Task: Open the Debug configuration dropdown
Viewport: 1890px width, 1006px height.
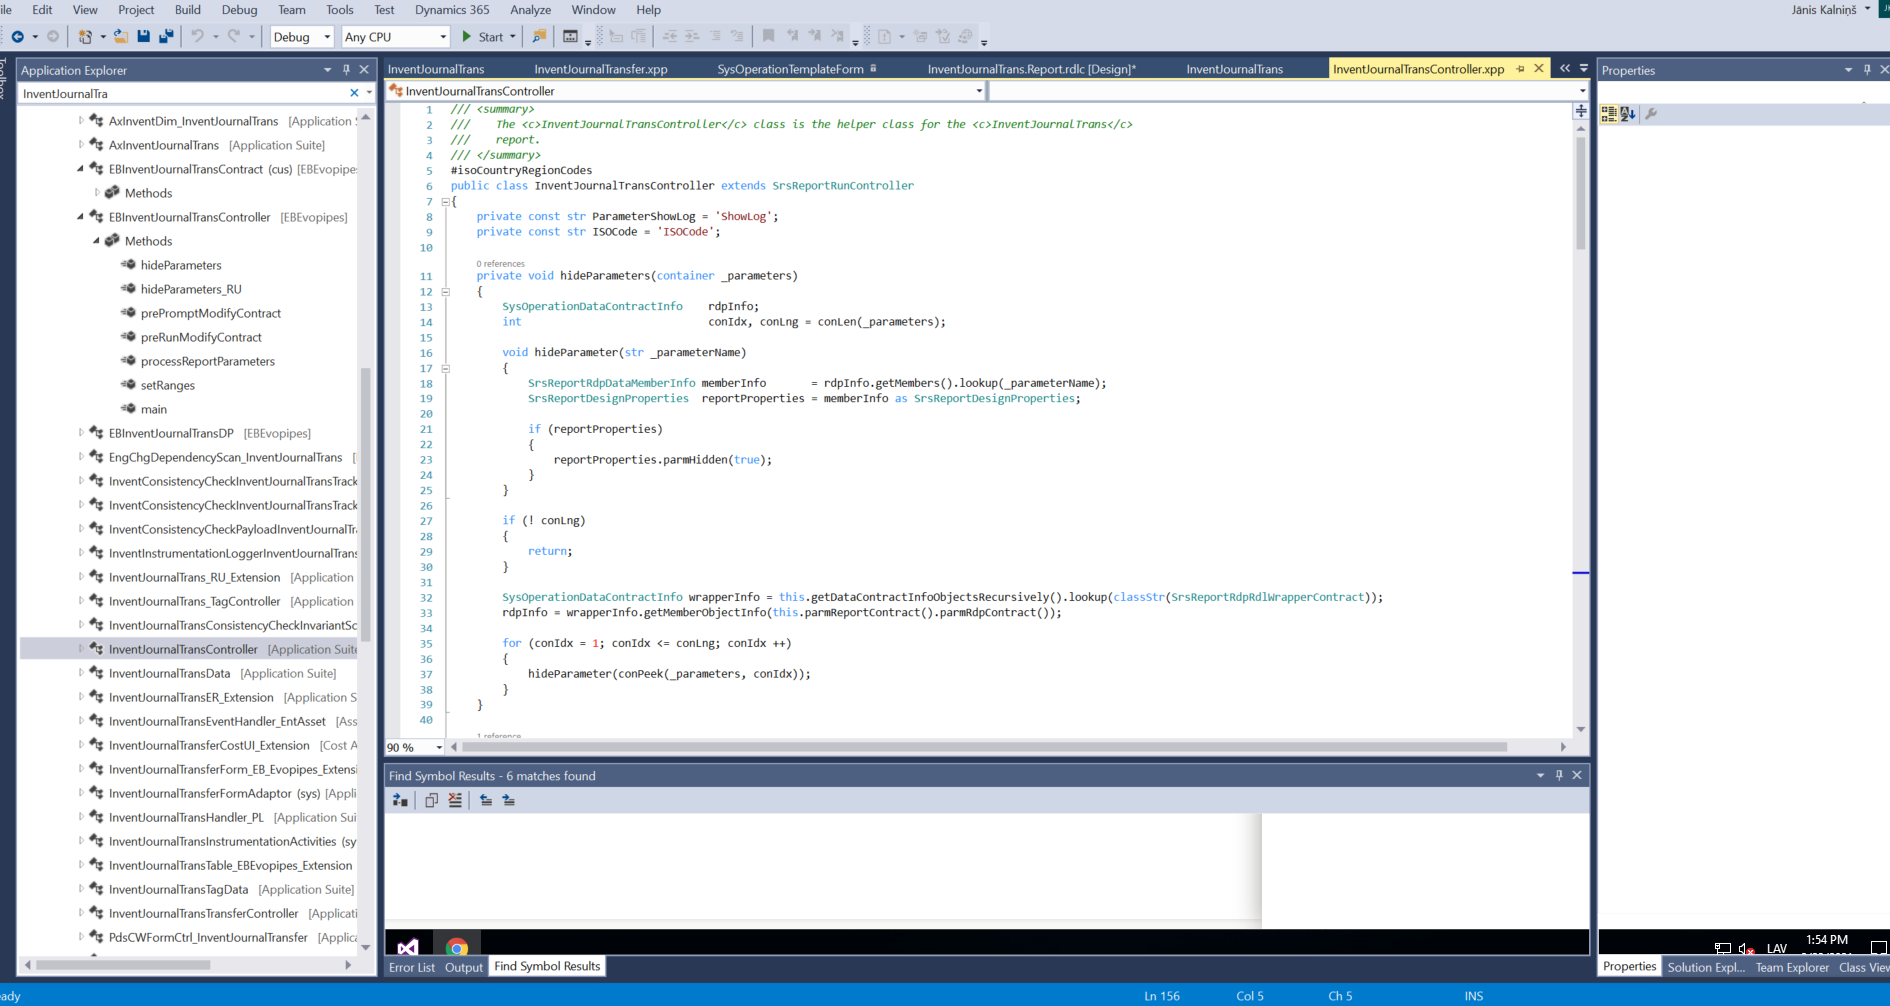Action: pos(301,37)
